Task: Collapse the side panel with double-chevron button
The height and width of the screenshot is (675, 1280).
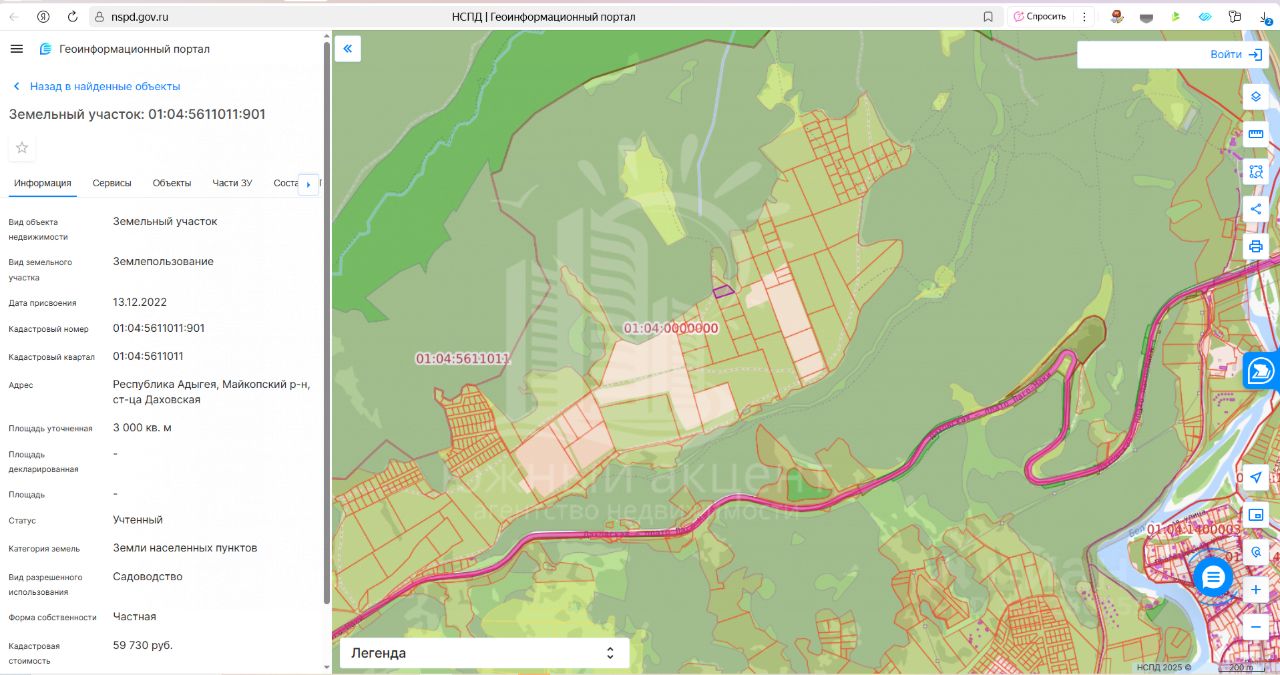Action: [x=348, y=48]
